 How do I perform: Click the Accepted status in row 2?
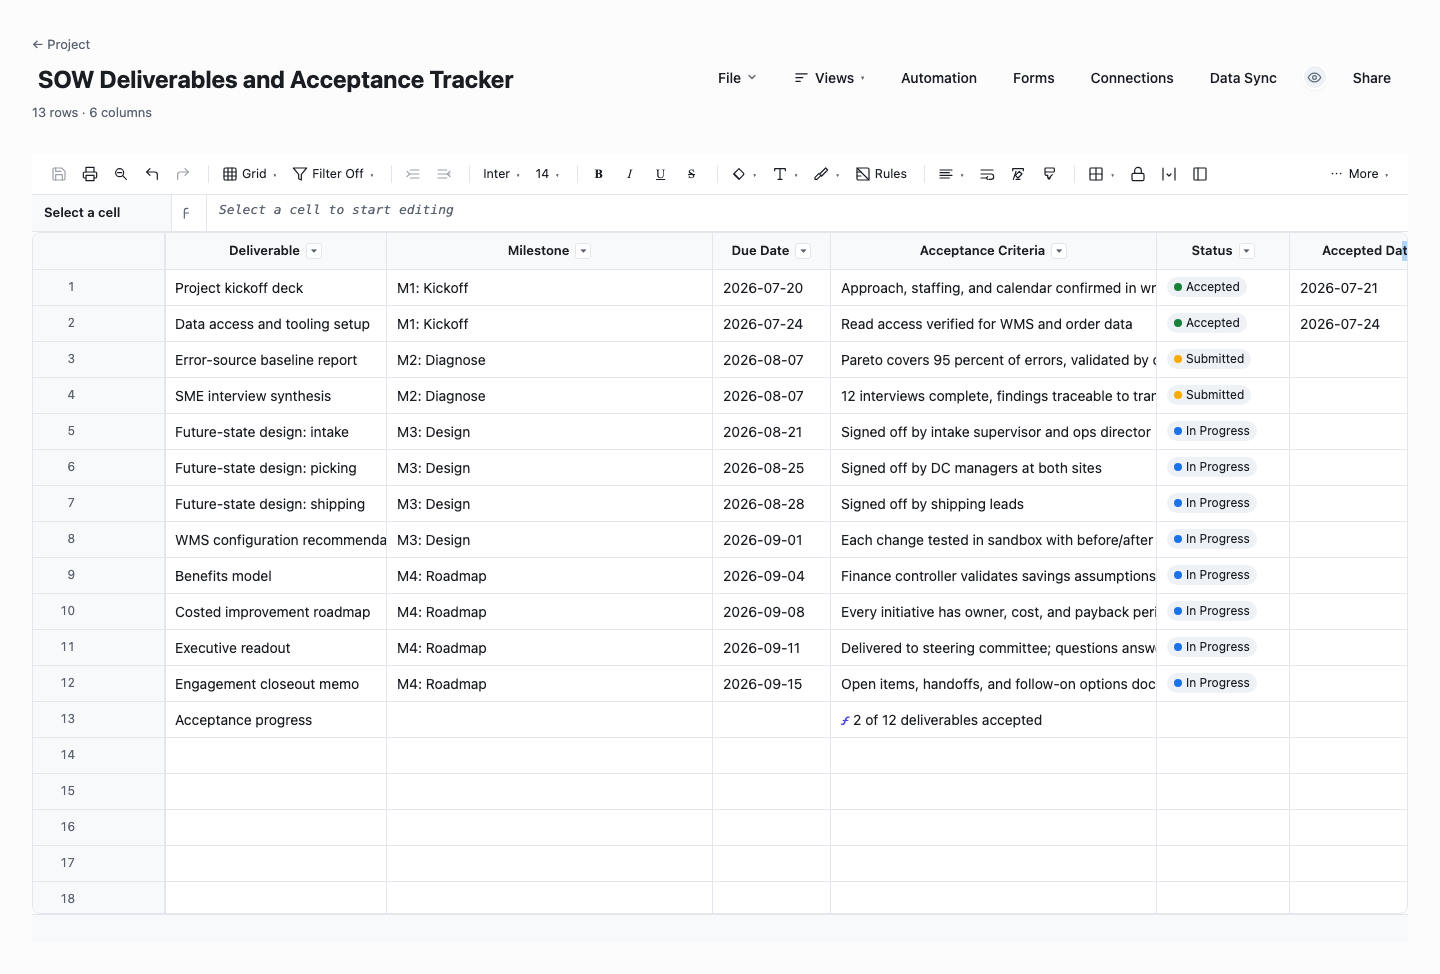pos(1206,323)
